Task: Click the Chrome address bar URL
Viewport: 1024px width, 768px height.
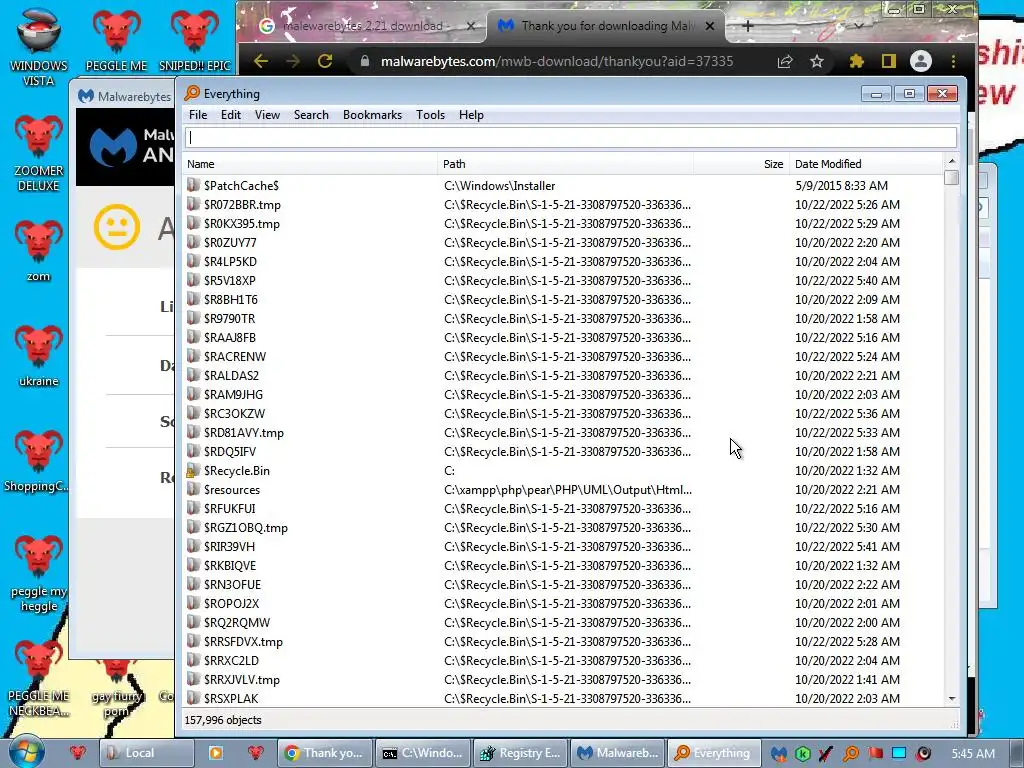Action: pyautogui.click(x=557, y=61)
